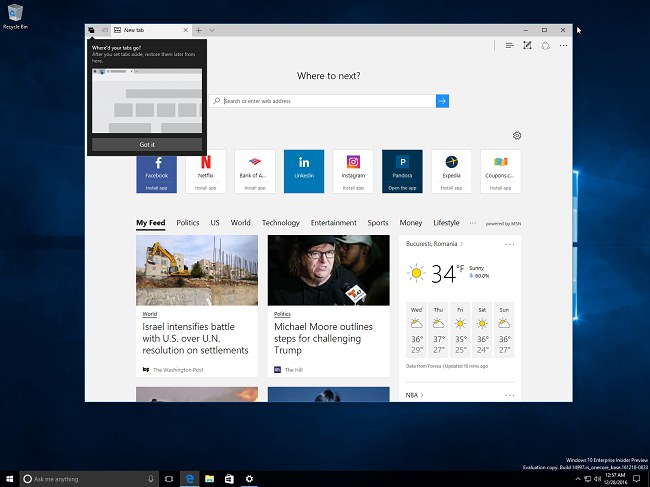The image size is (650, 487).
Task: Open weather card options ellipsis
Action: 510,245
